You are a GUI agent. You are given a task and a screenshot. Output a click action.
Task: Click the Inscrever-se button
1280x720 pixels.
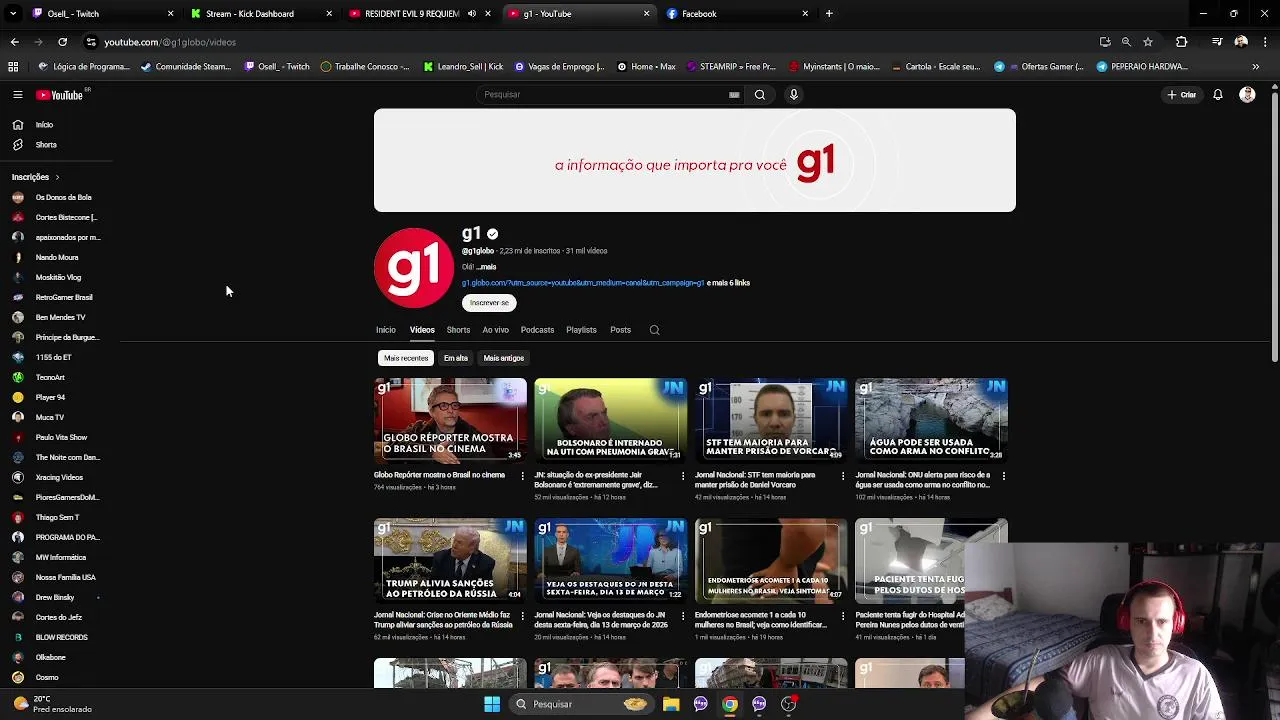489,303
